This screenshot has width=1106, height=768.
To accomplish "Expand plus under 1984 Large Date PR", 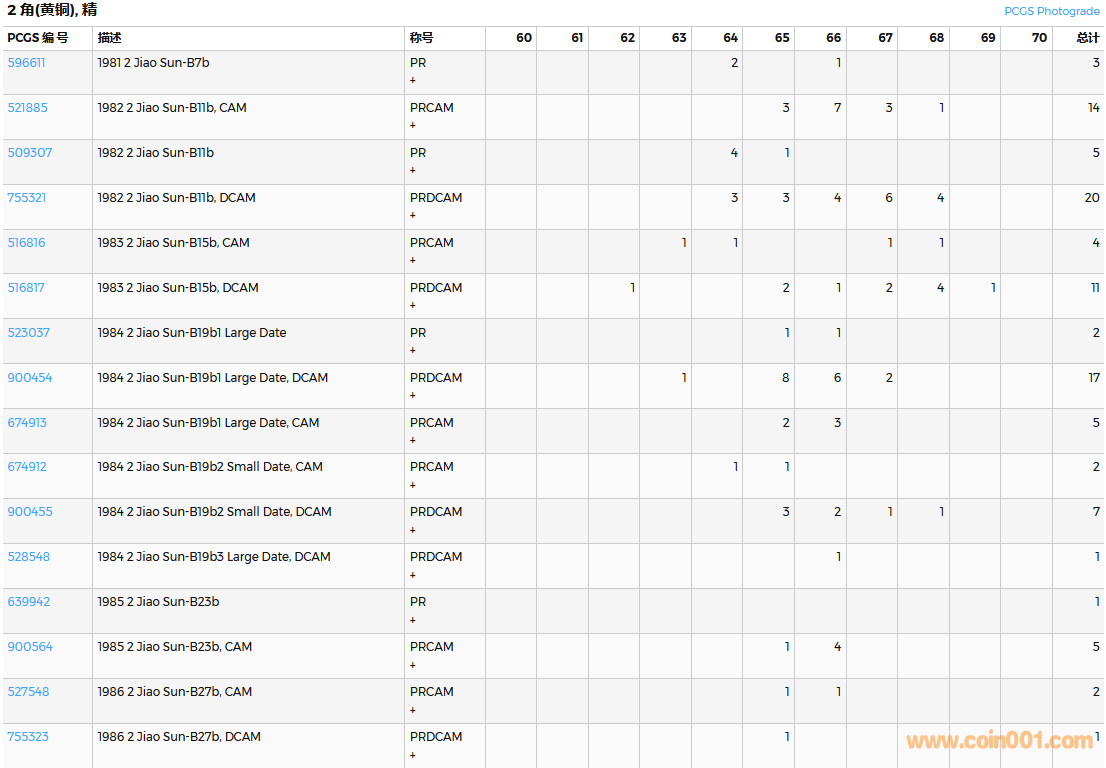I will pyautogui.click(x=413, y=350).
